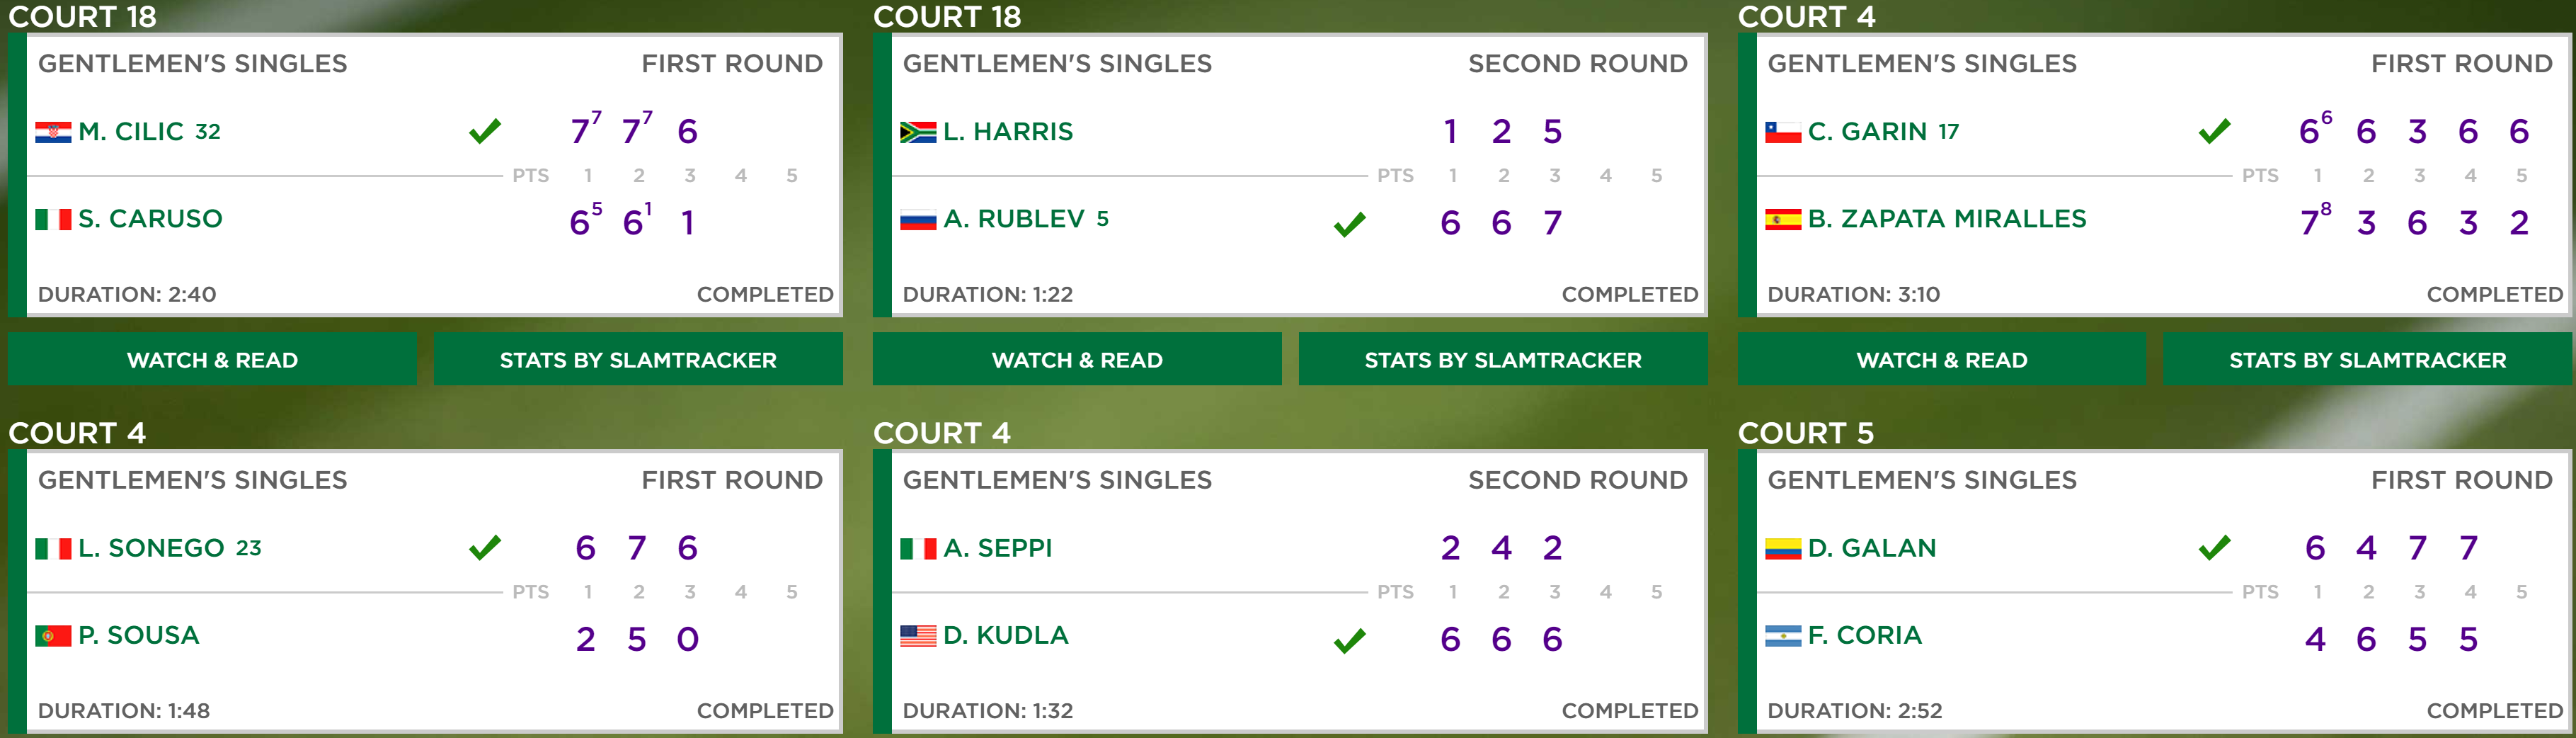Image resolution: width=2576 pixels, height=738 pixels.
Task: Click the Colombia flag beside D. Galan
Action: [1783, 549]
